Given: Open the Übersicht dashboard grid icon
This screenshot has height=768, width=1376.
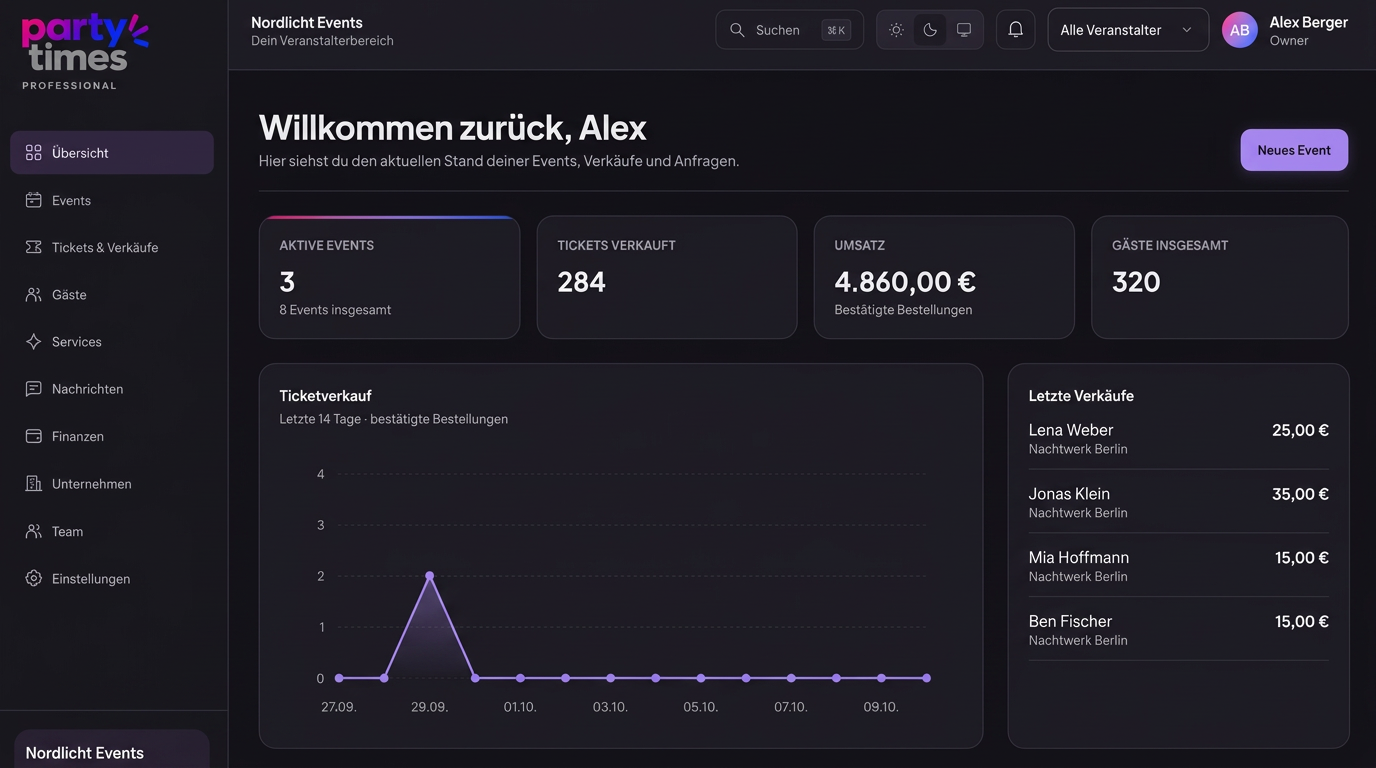Looking at the screenshot, I should (34, 153).
